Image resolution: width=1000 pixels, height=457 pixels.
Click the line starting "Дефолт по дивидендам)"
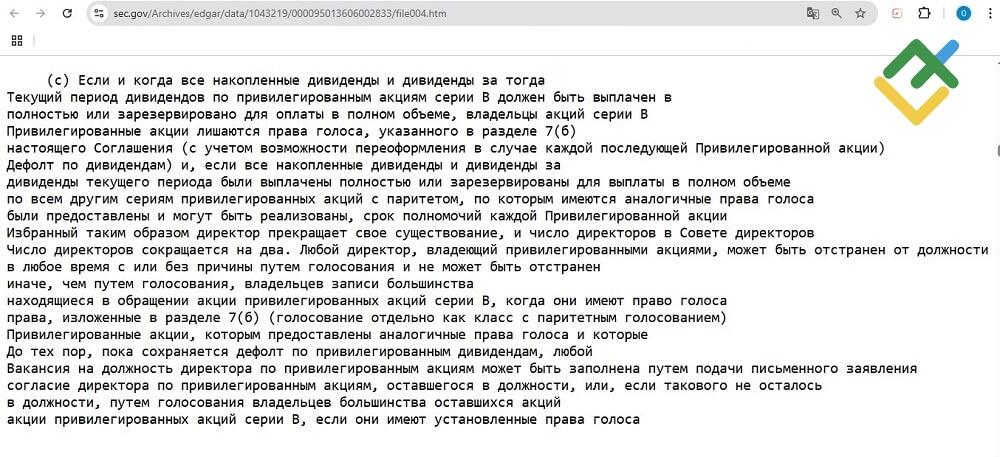coord(283,165)
